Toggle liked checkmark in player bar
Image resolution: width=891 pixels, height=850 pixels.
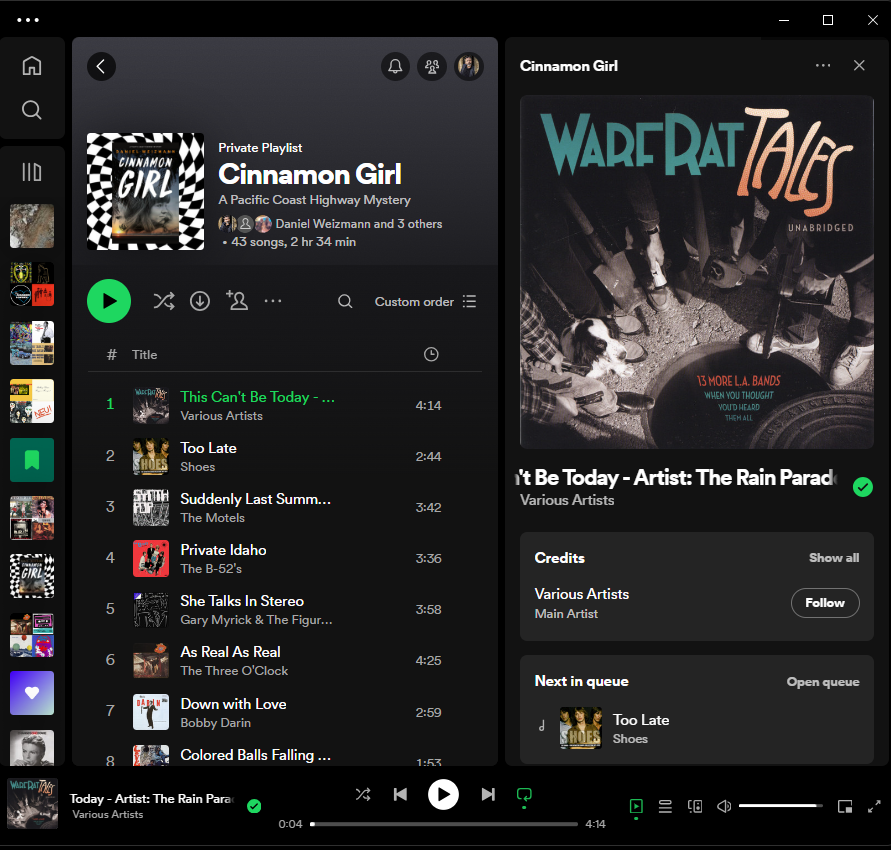(x=254, y=806)
